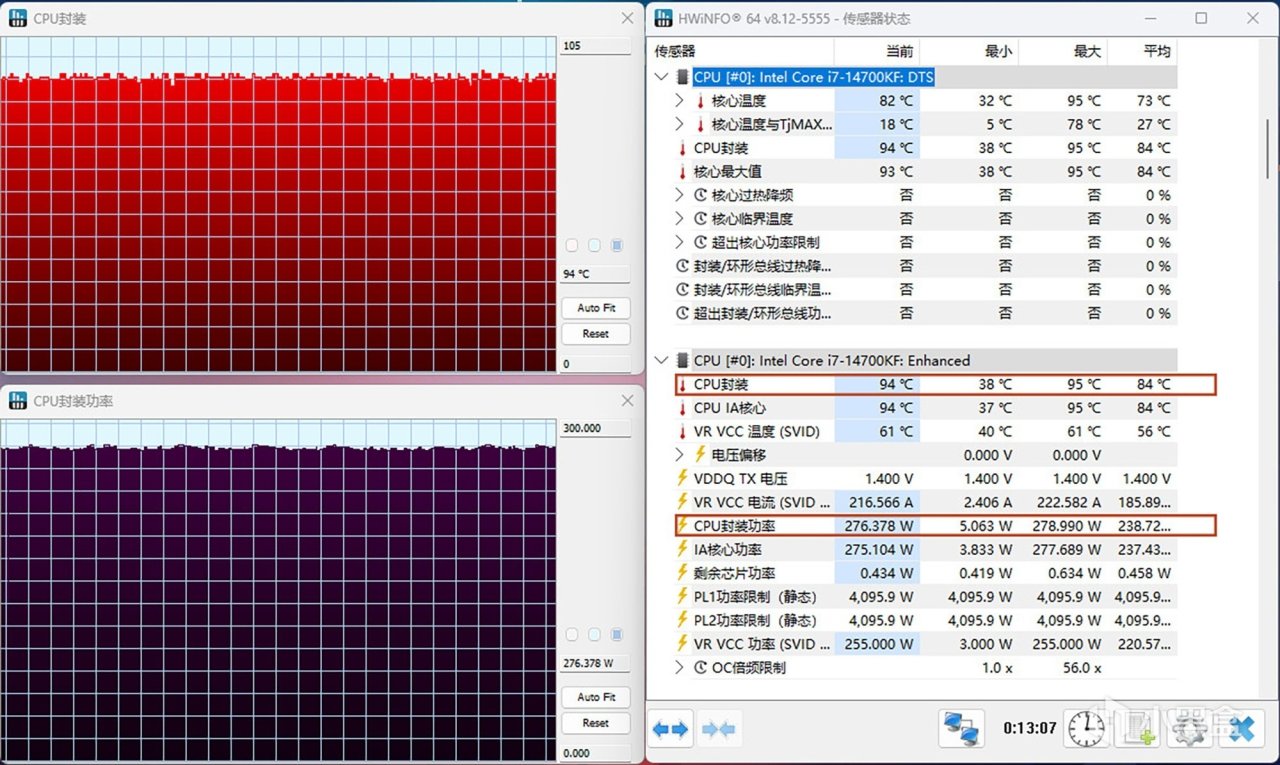Click the 当前 column header
This screenshot has height=765, width=1280.
pyautogui.click(x=900, y=51)
